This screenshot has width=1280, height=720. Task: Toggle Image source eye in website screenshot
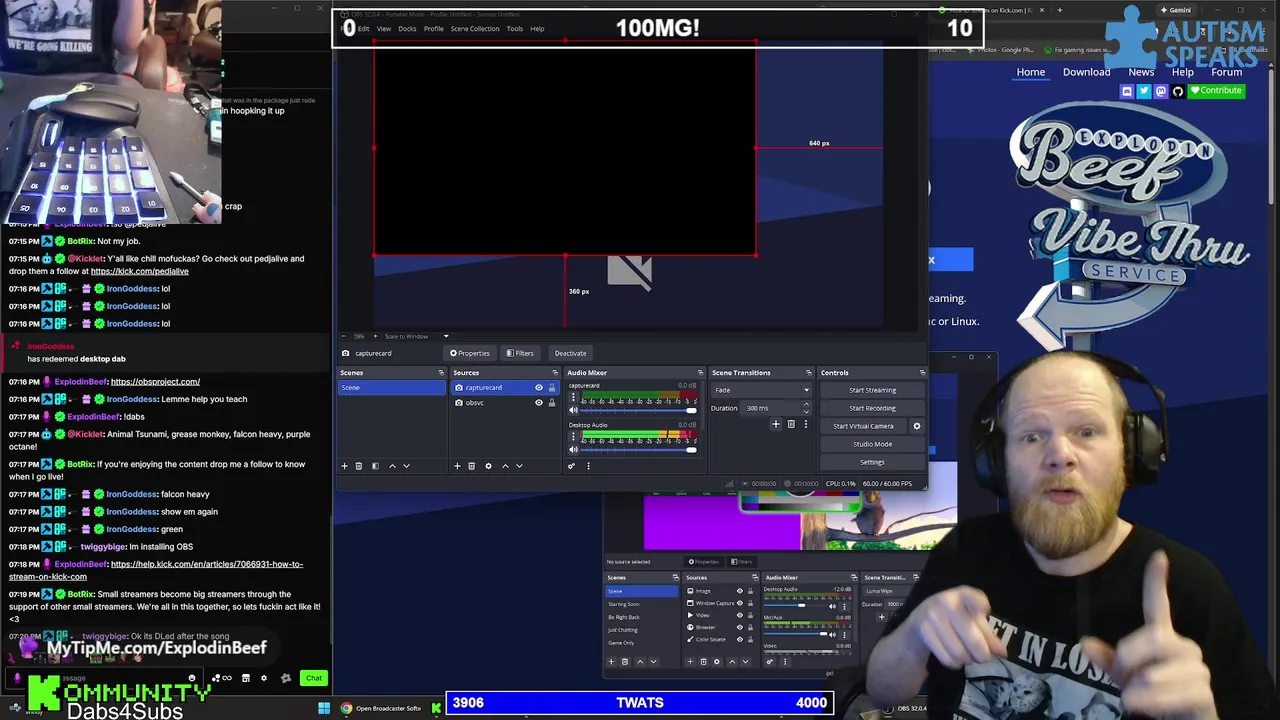point(740,591)
